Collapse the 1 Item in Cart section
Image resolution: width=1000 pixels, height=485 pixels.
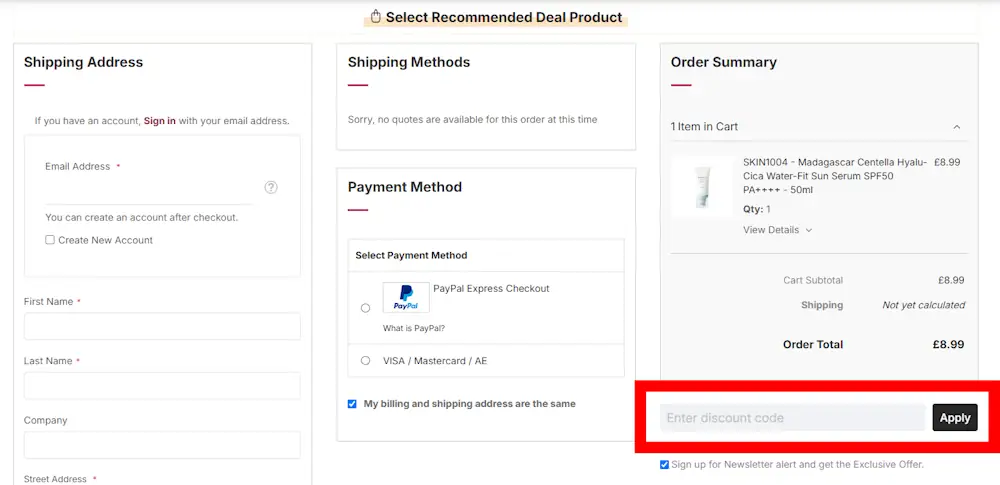(957, 127)
